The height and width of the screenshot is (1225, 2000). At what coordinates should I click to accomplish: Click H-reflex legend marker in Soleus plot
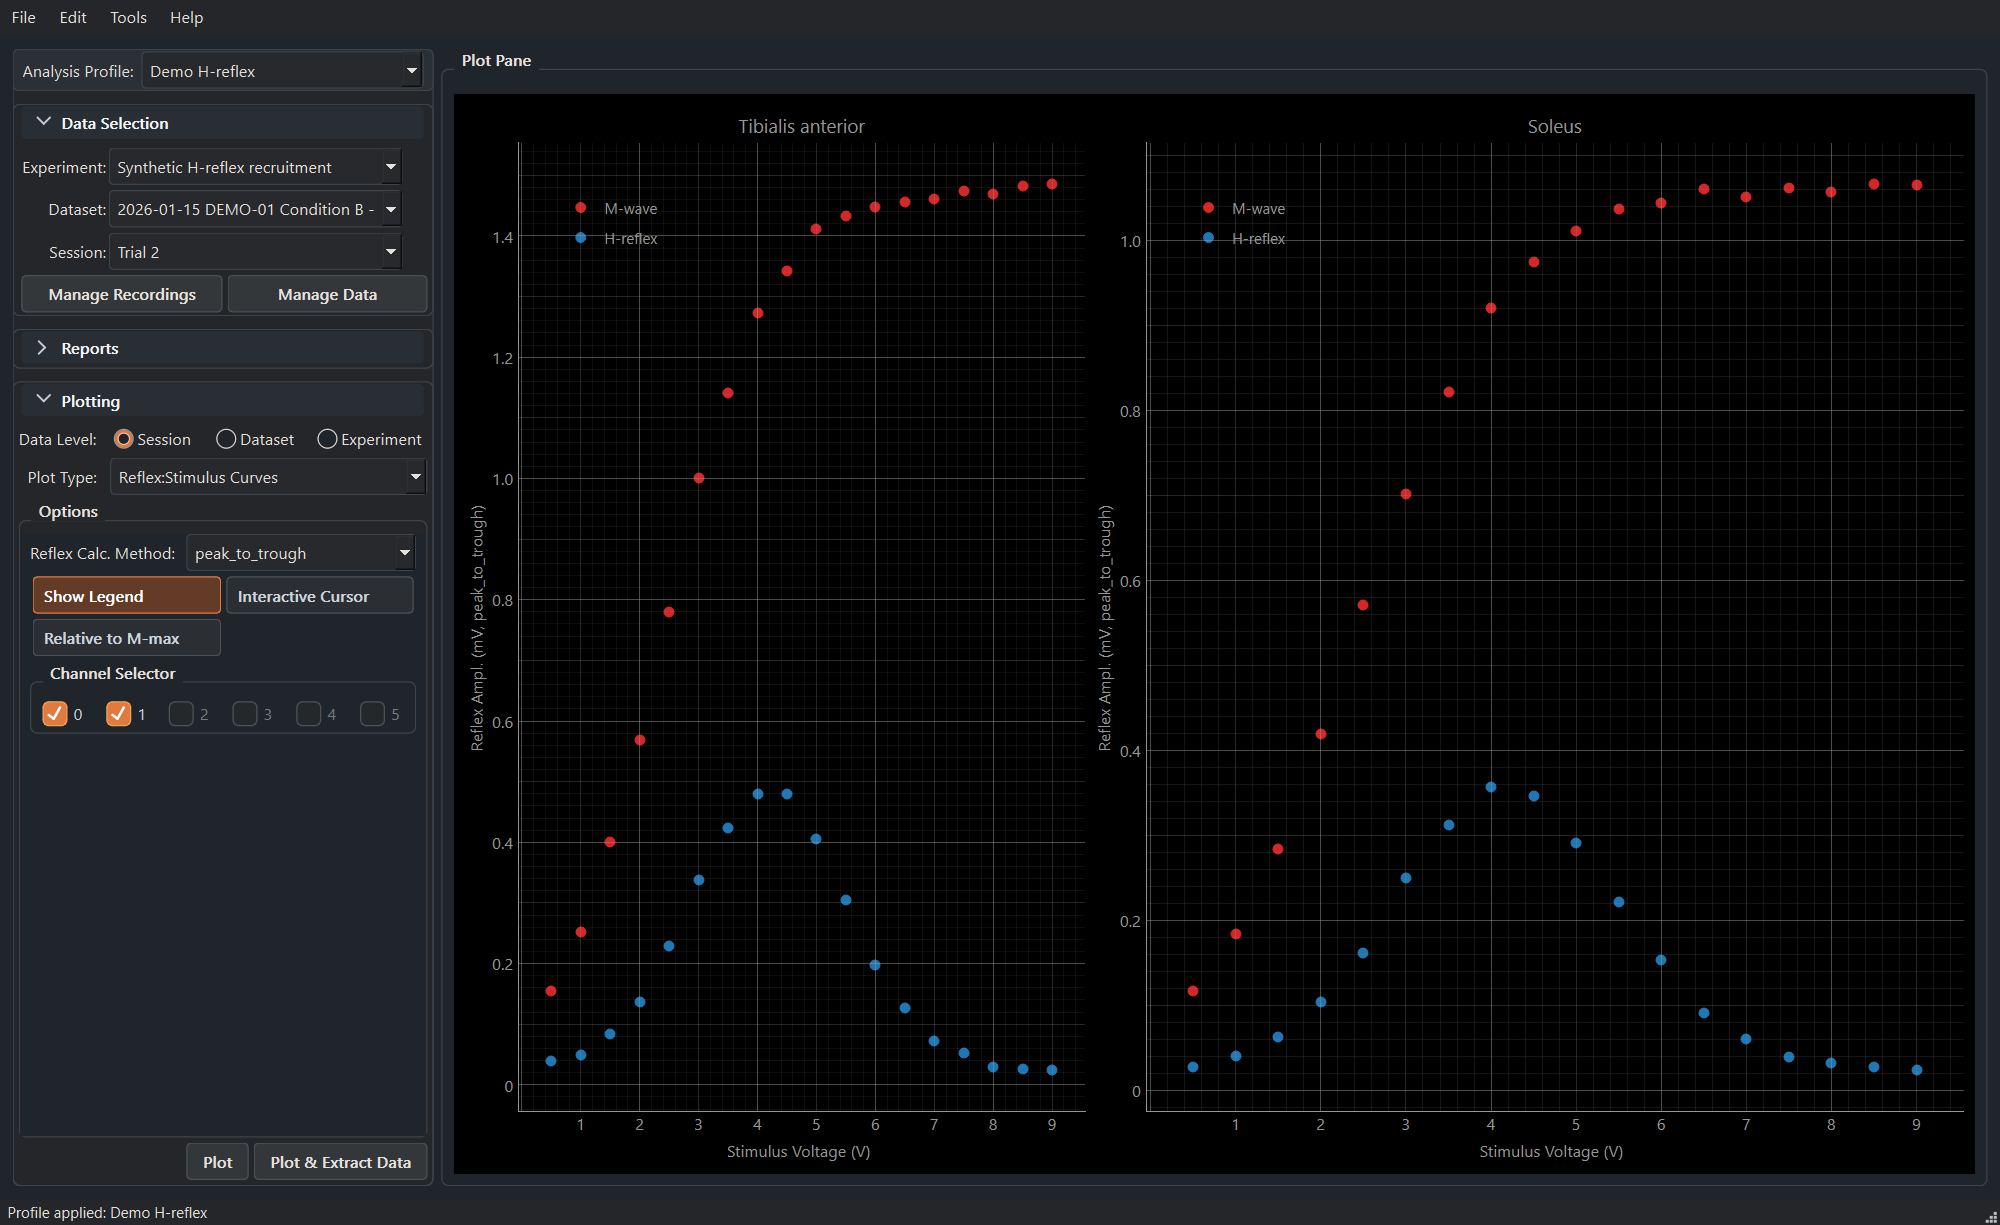pos(1209,238)
